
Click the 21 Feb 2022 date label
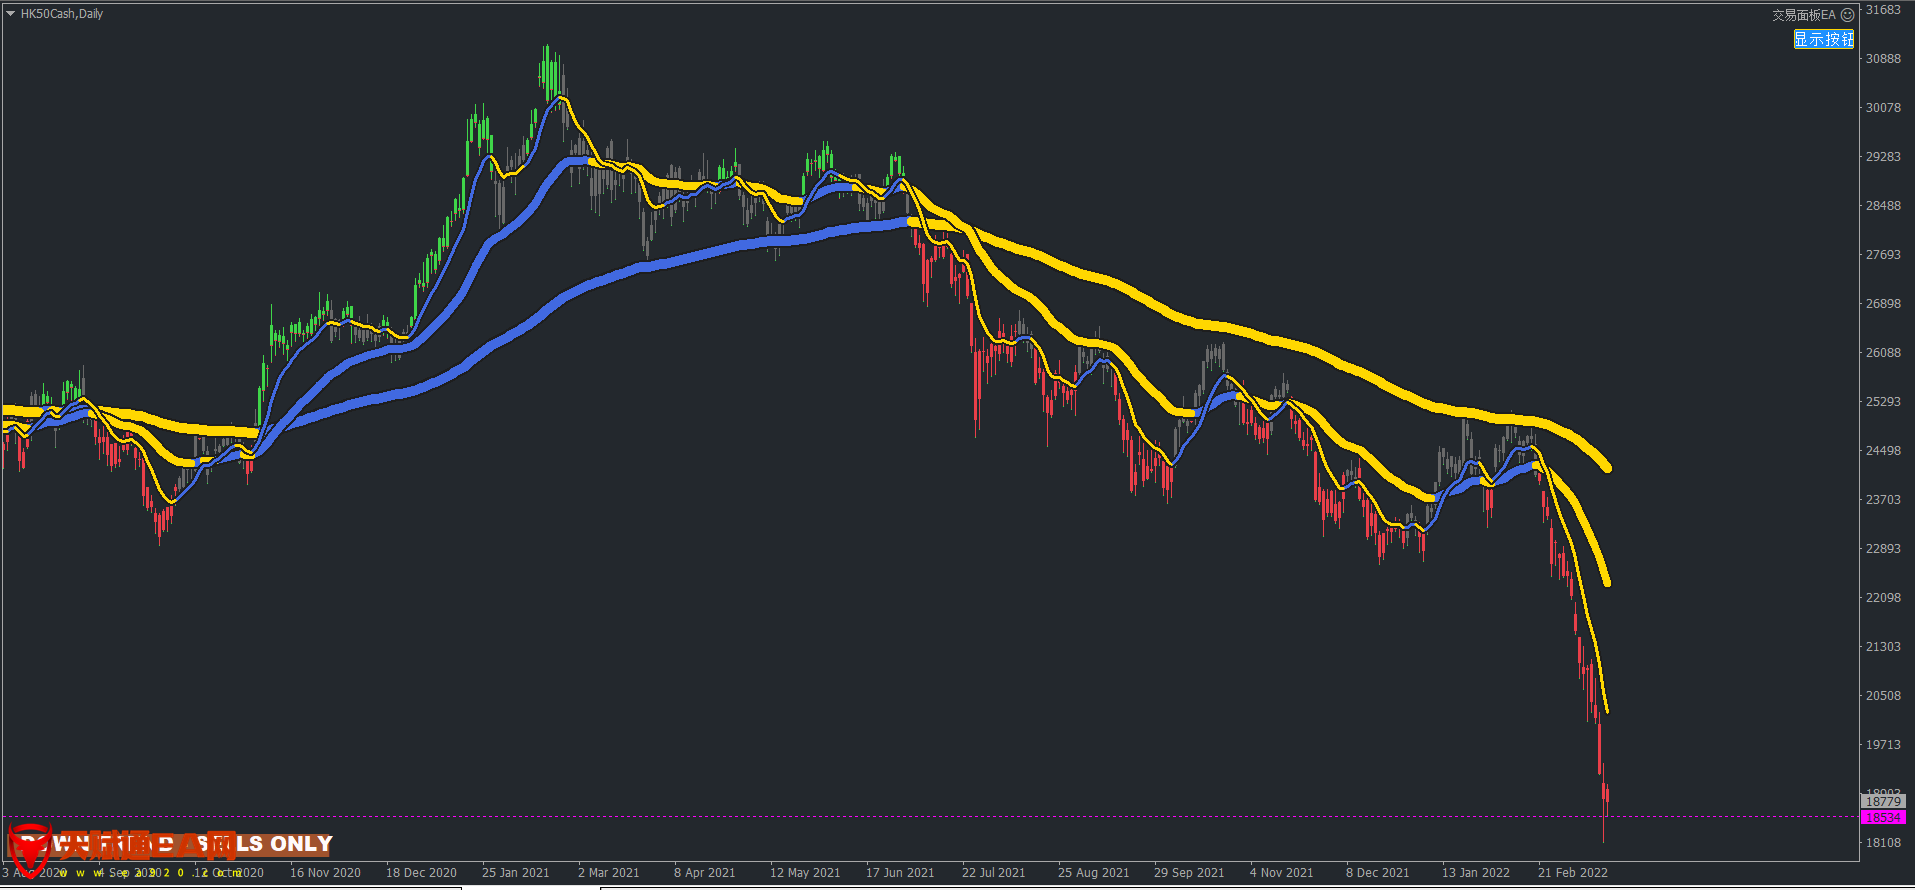(x=1572, y=873)
